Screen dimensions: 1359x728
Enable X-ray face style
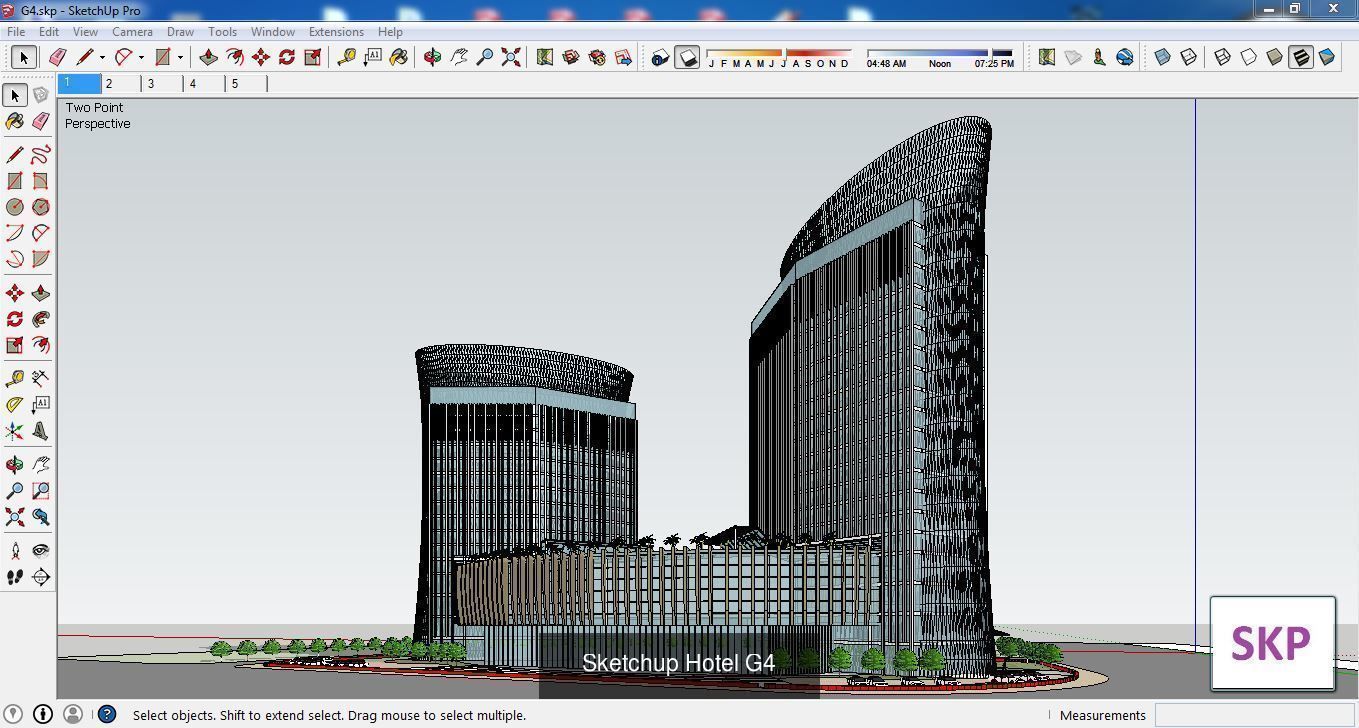tap(1162, 57)
